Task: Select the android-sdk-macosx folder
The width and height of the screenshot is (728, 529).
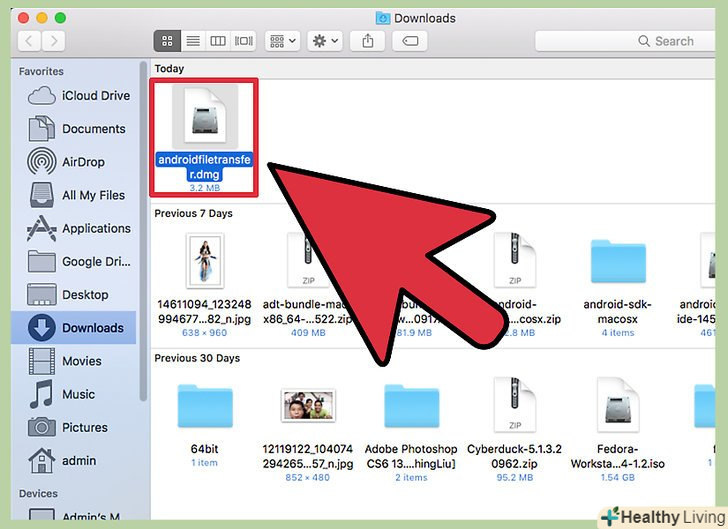Action: 618,261
